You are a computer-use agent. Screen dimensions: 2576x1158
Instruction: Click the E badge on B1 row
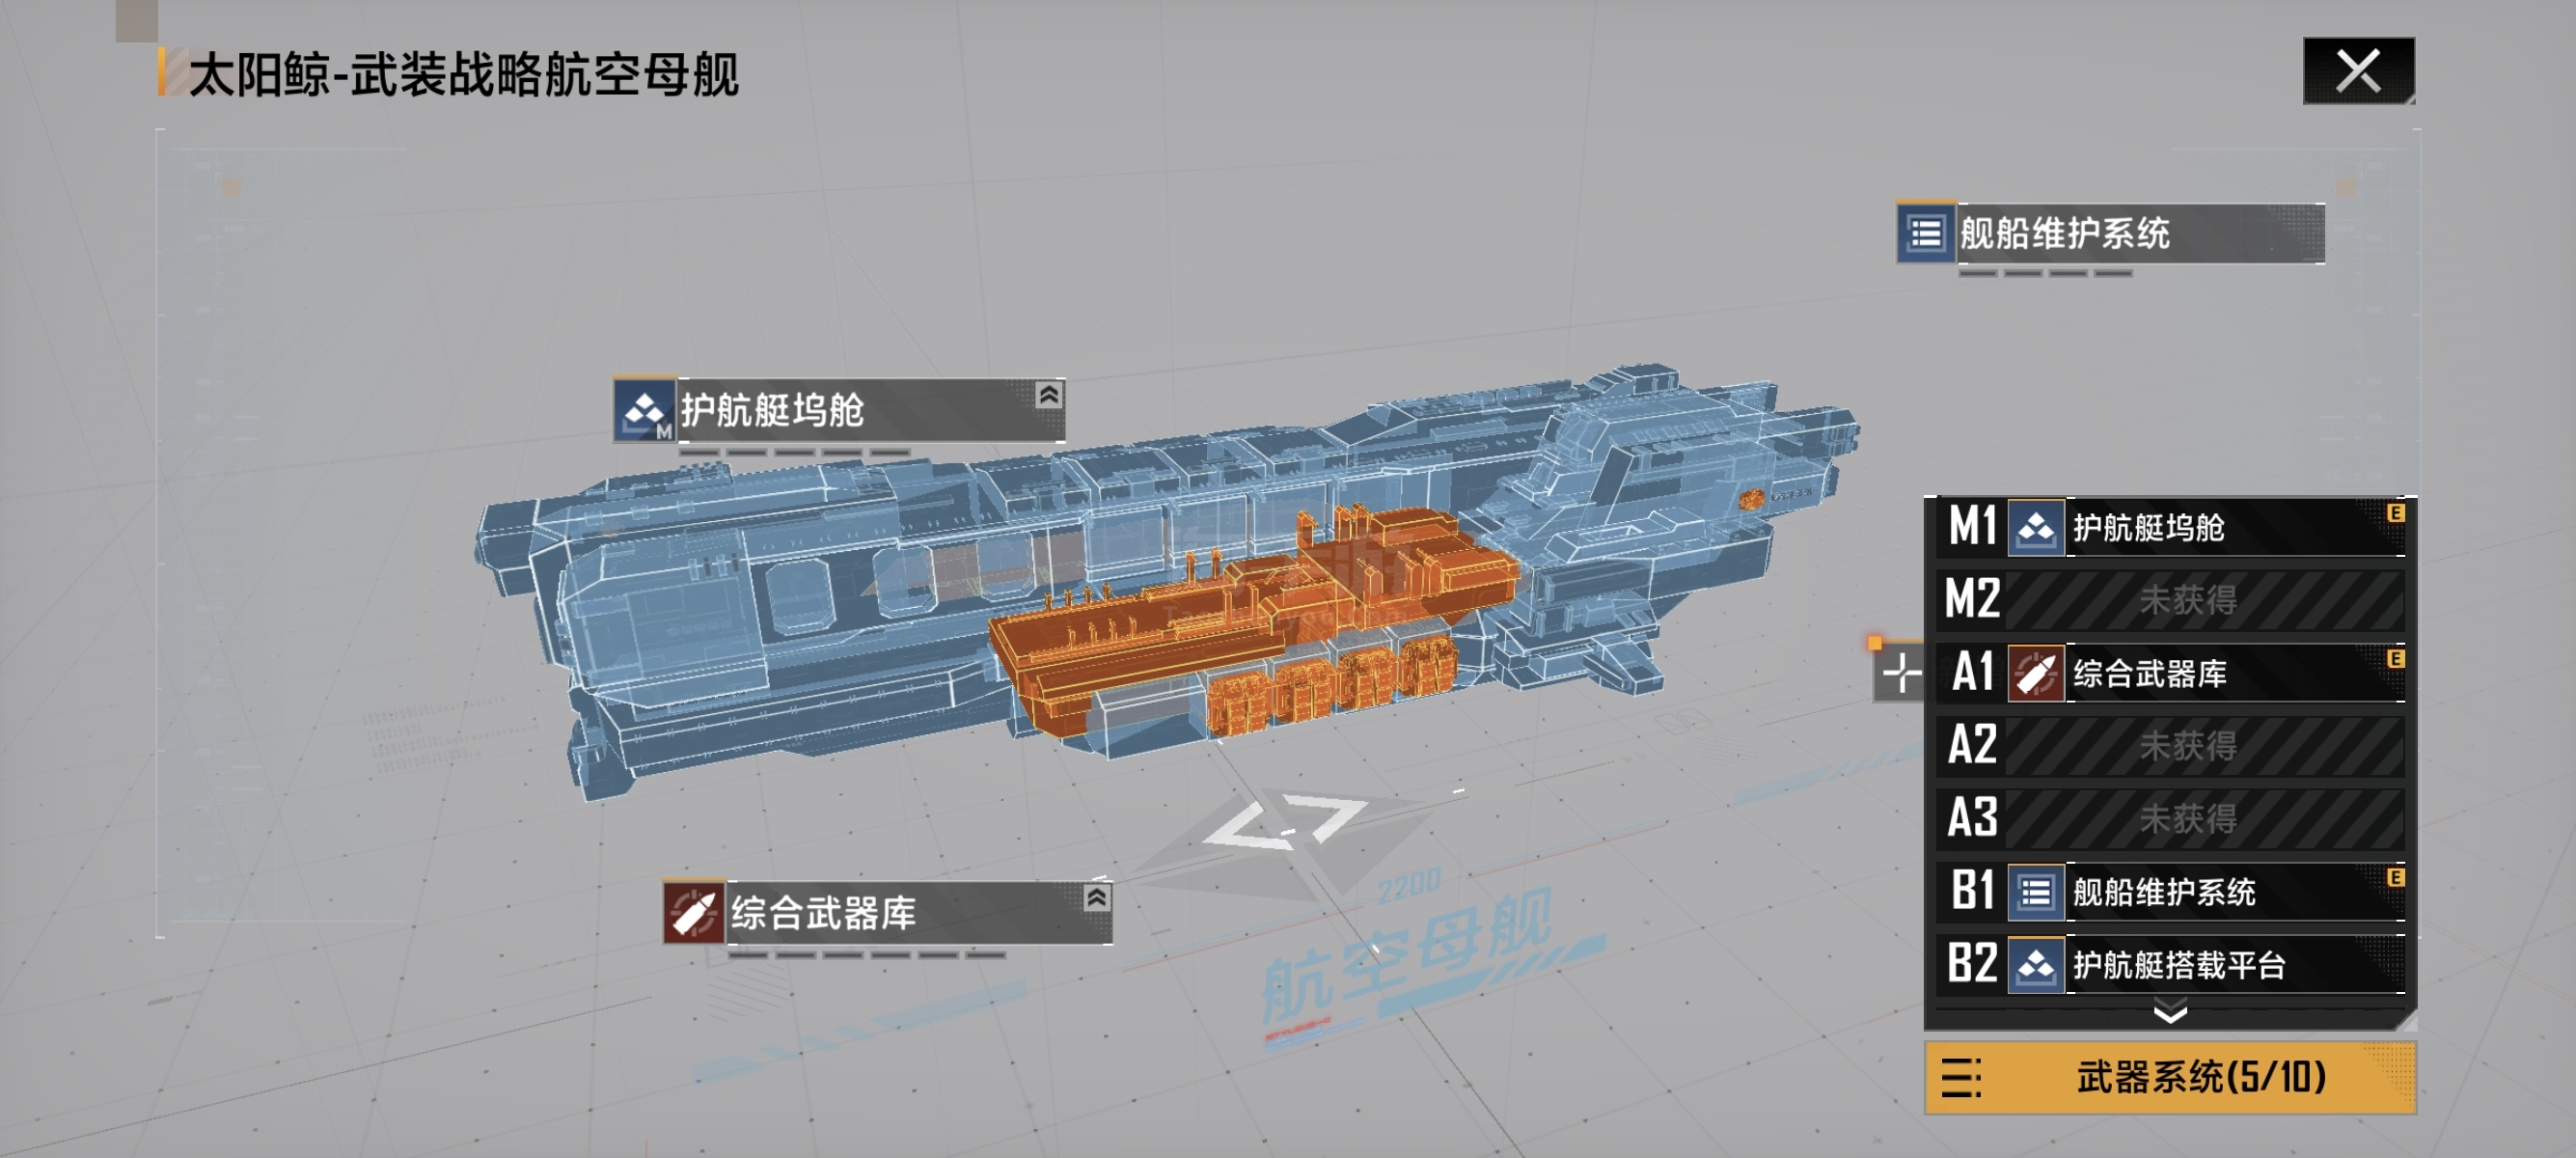2395,877
